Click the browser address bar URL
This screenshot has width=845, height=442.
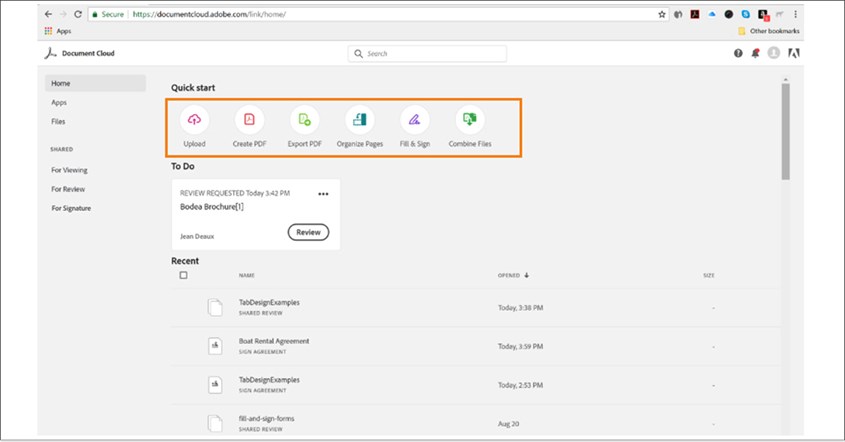(x=209, y=15)
